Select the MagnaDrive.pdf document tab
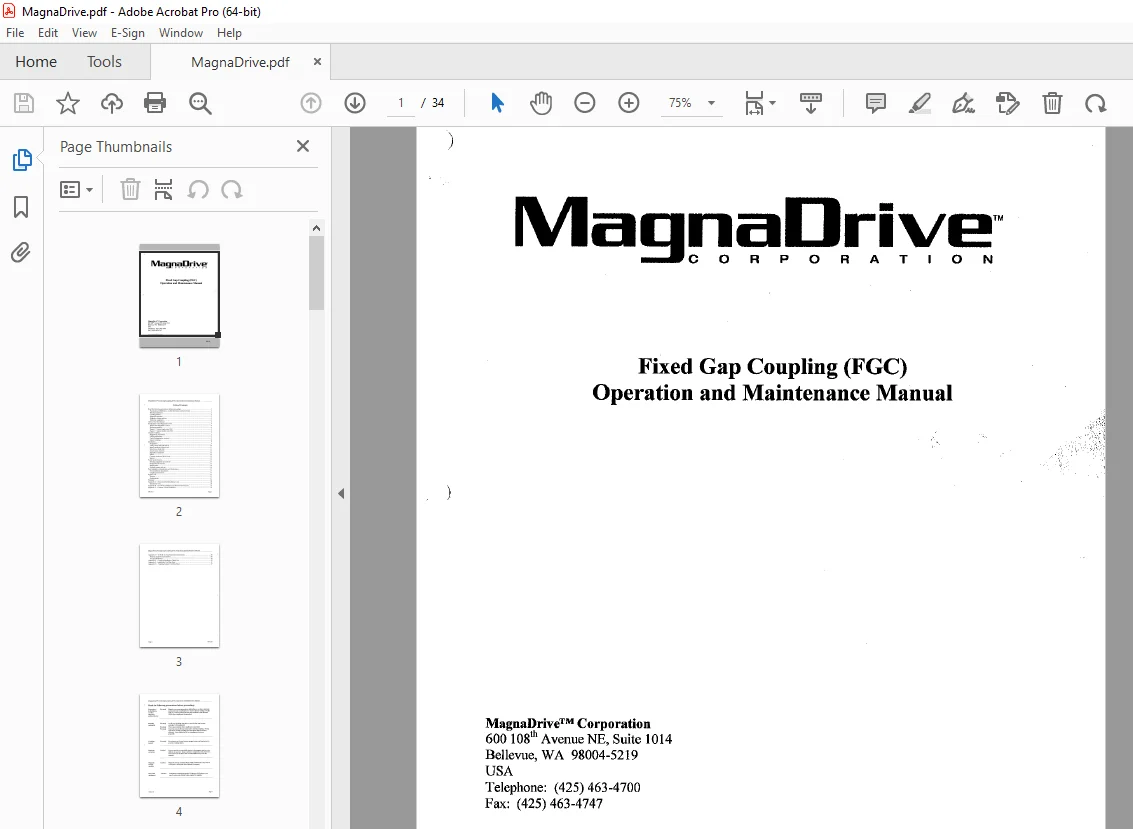This screenshot has height=829, width=1133. pos(240,62)
